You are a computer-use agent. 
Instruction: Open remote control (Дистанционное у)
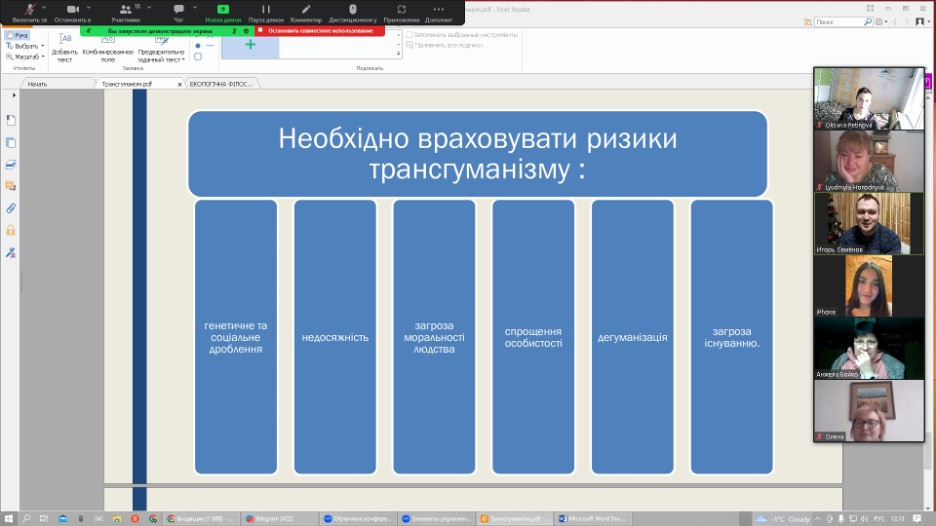point(353,13)
